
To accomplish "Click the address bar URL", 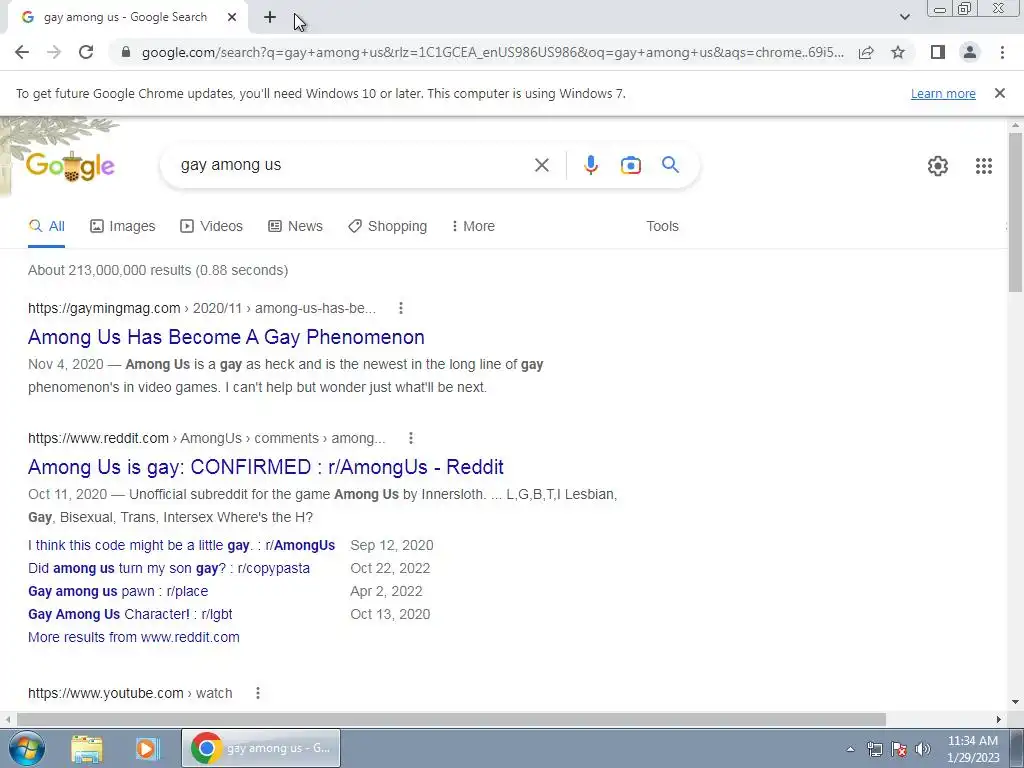I will click(493, 52).
